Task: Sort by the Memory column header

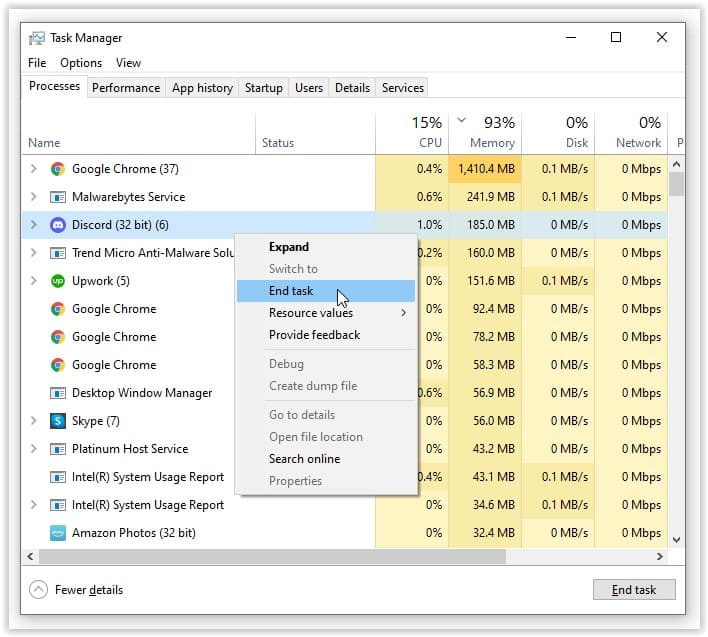Action: (x=485, y=133)
